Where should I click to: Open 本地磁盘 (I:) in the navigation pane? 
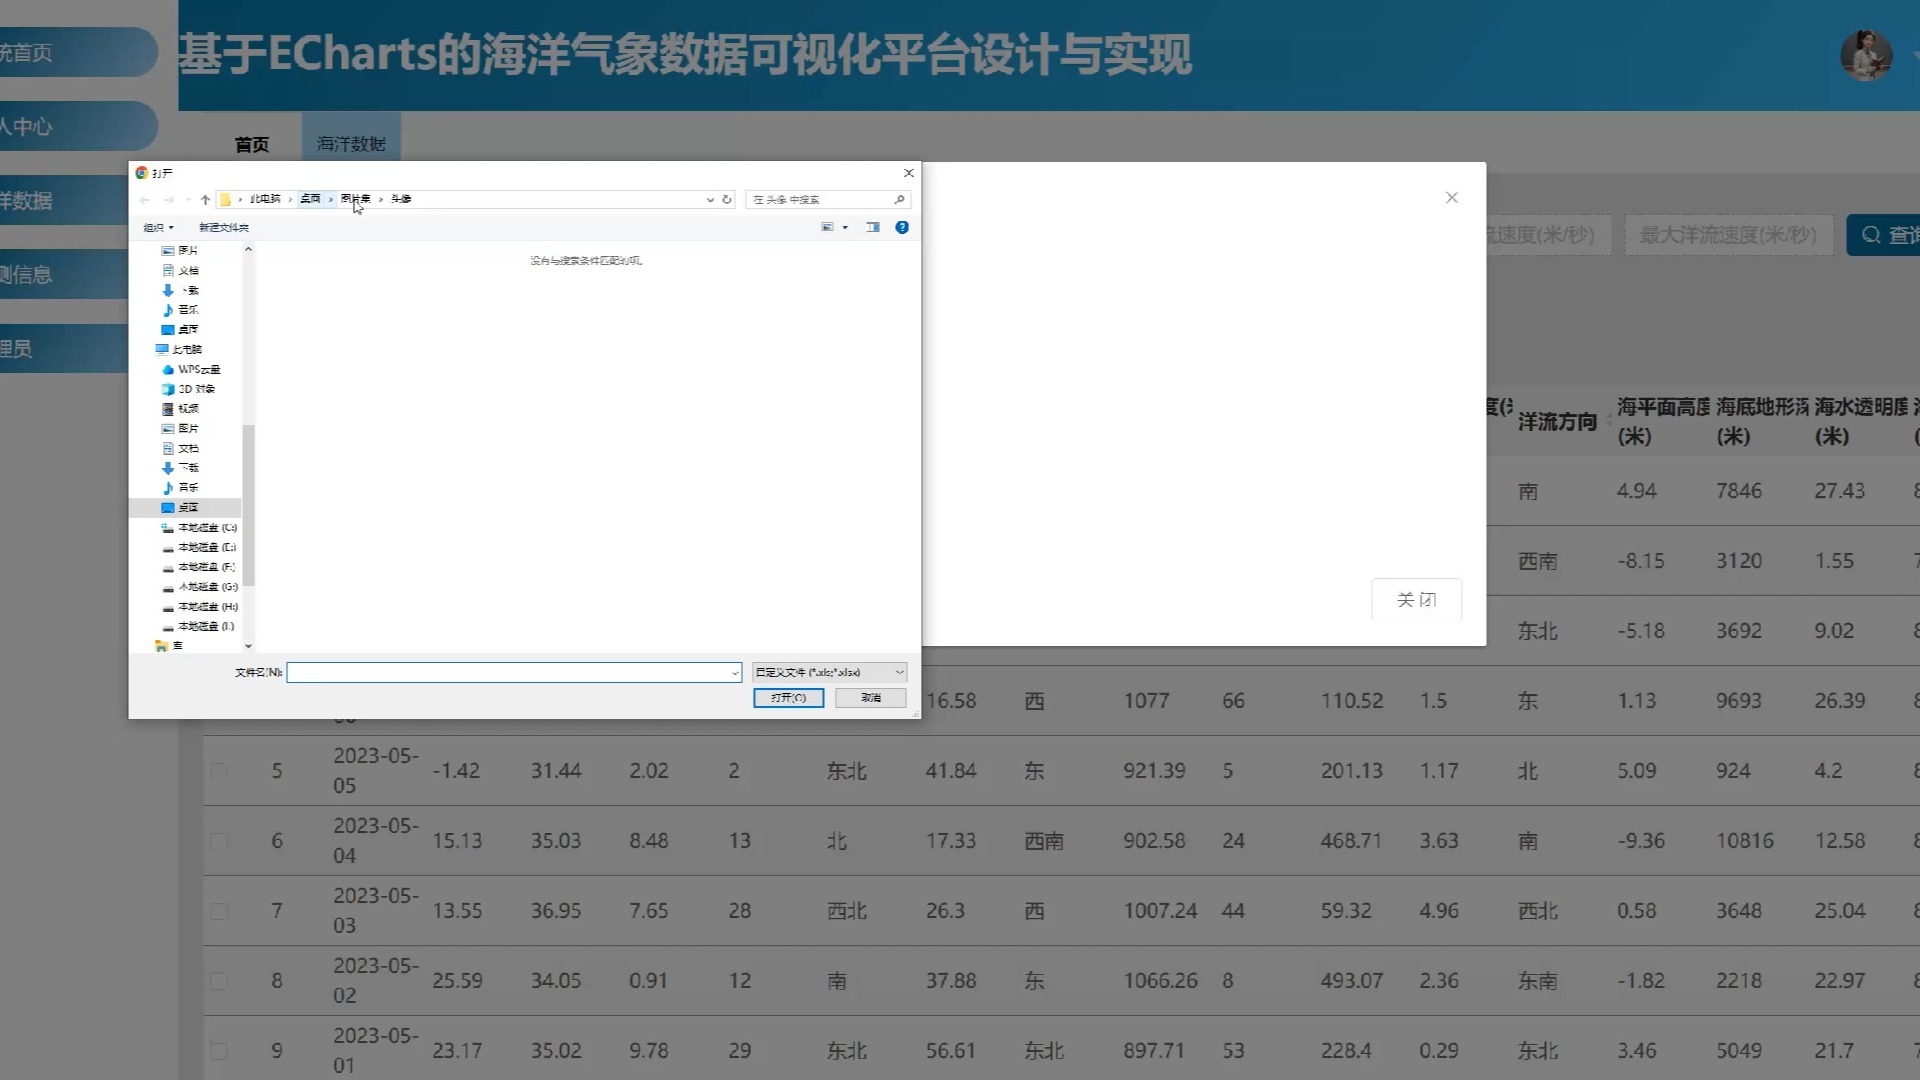pyautogui.click(x=200, y=626)
